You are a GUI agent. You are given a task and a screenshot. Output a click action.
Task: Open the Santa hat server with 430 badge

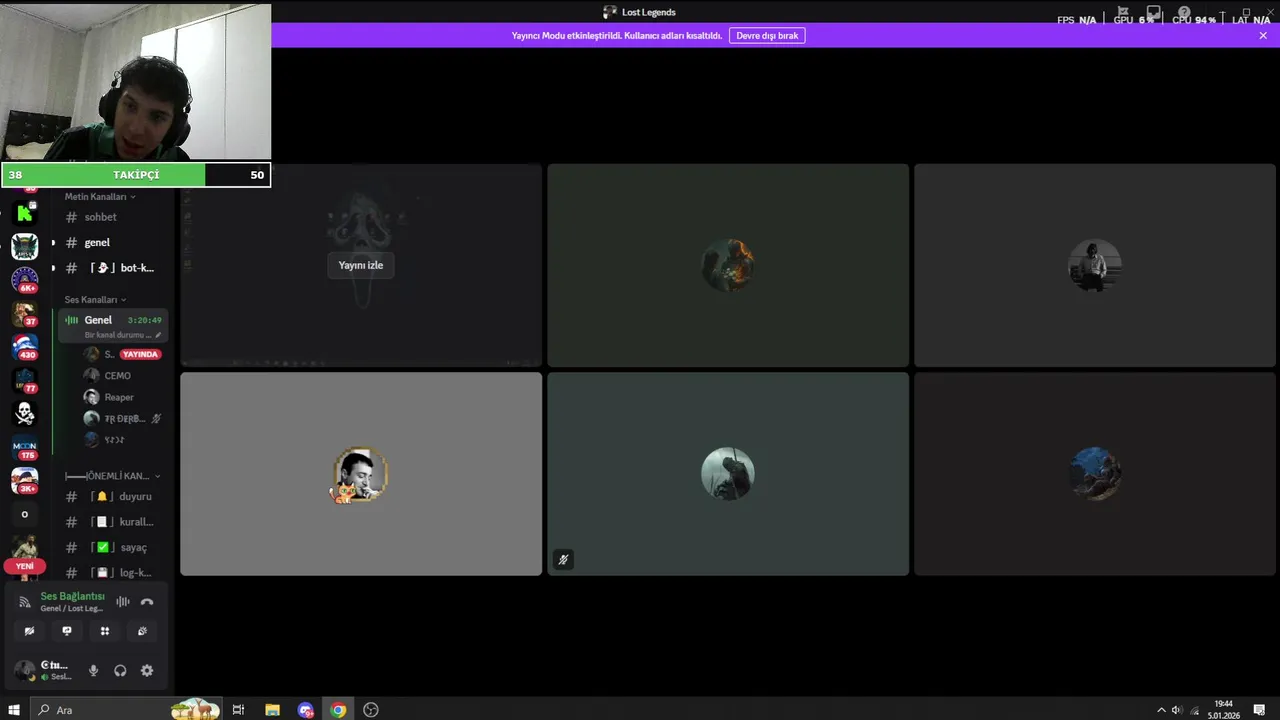[x=25, y=347]
